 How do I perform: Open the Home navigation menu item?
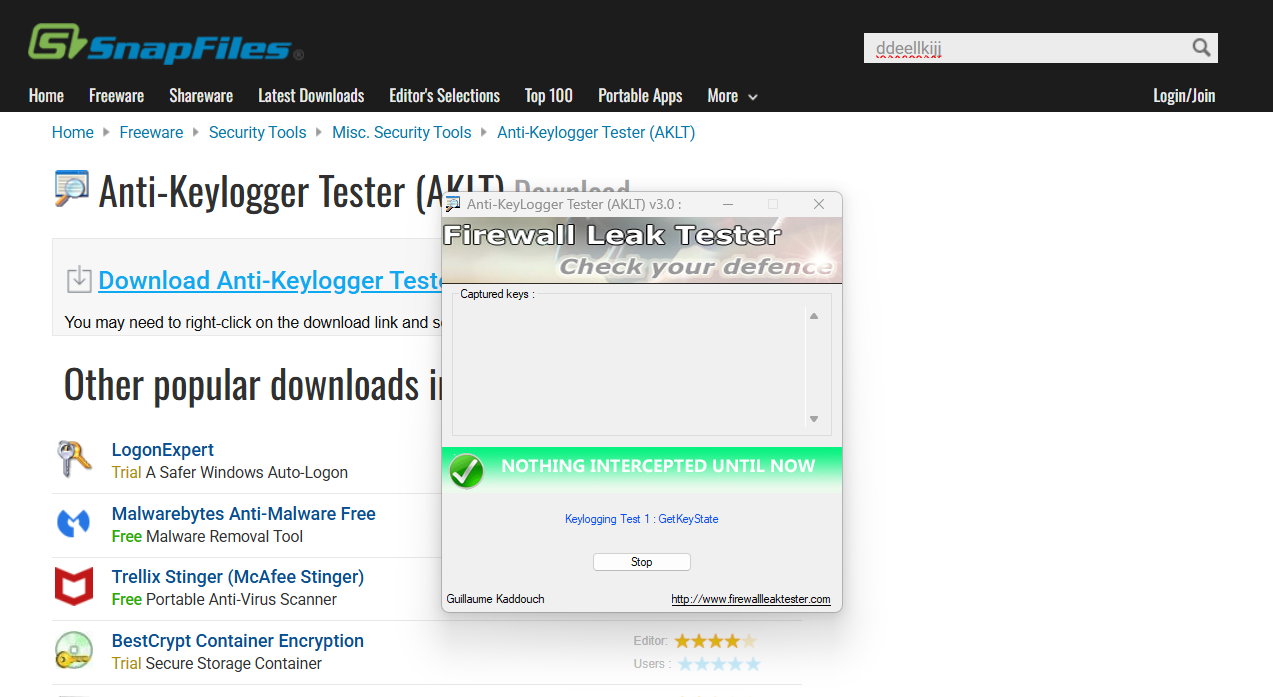(46, 96)
